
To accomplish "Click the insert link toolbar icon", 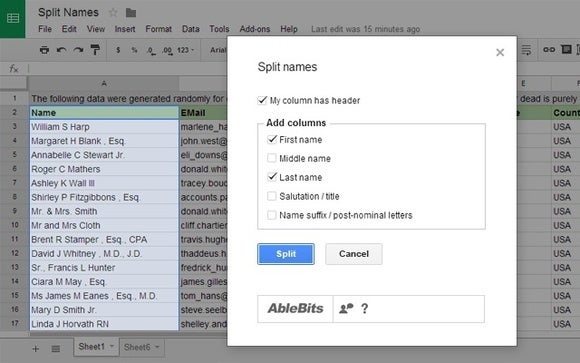I will (x=549, y=50).
